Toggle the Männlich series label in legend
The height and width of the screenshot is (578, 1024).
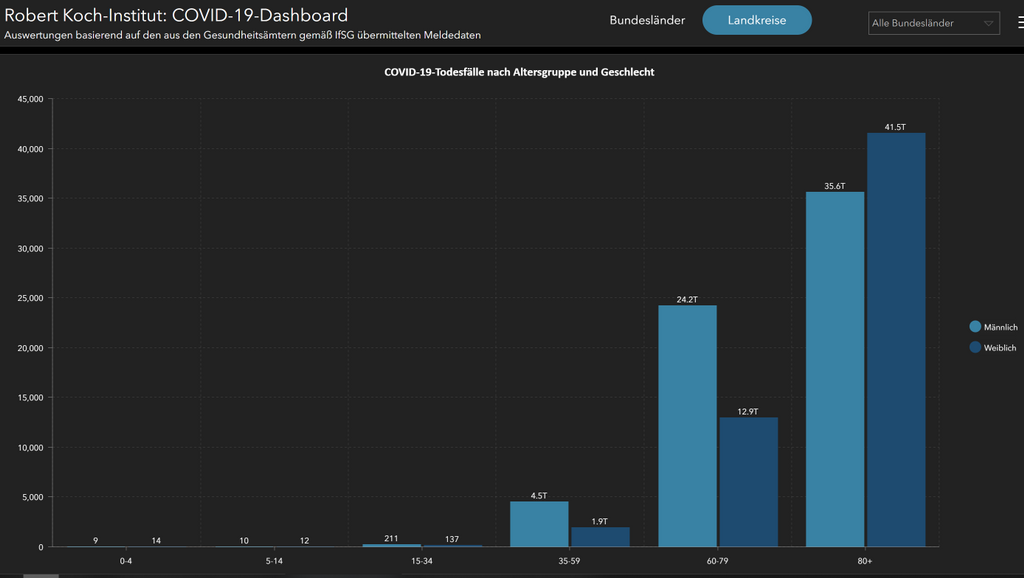point(1000,327)
